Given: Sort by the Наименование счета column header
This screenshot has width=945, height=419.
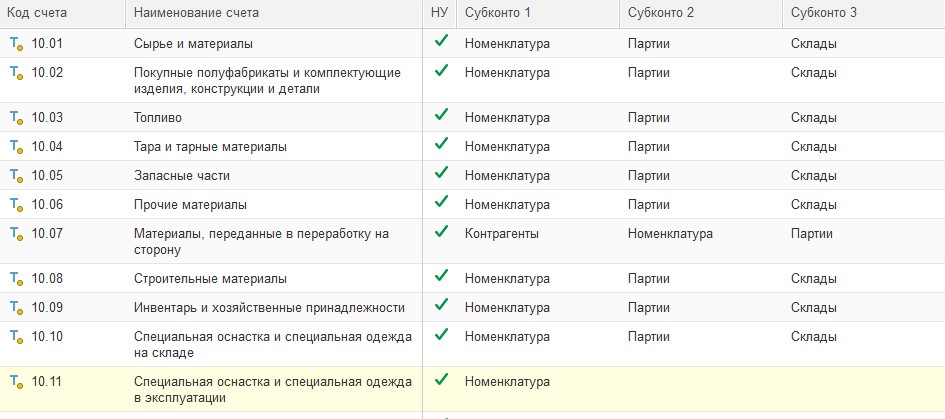Looking at the screenshot, I should (x=196, y=13).
